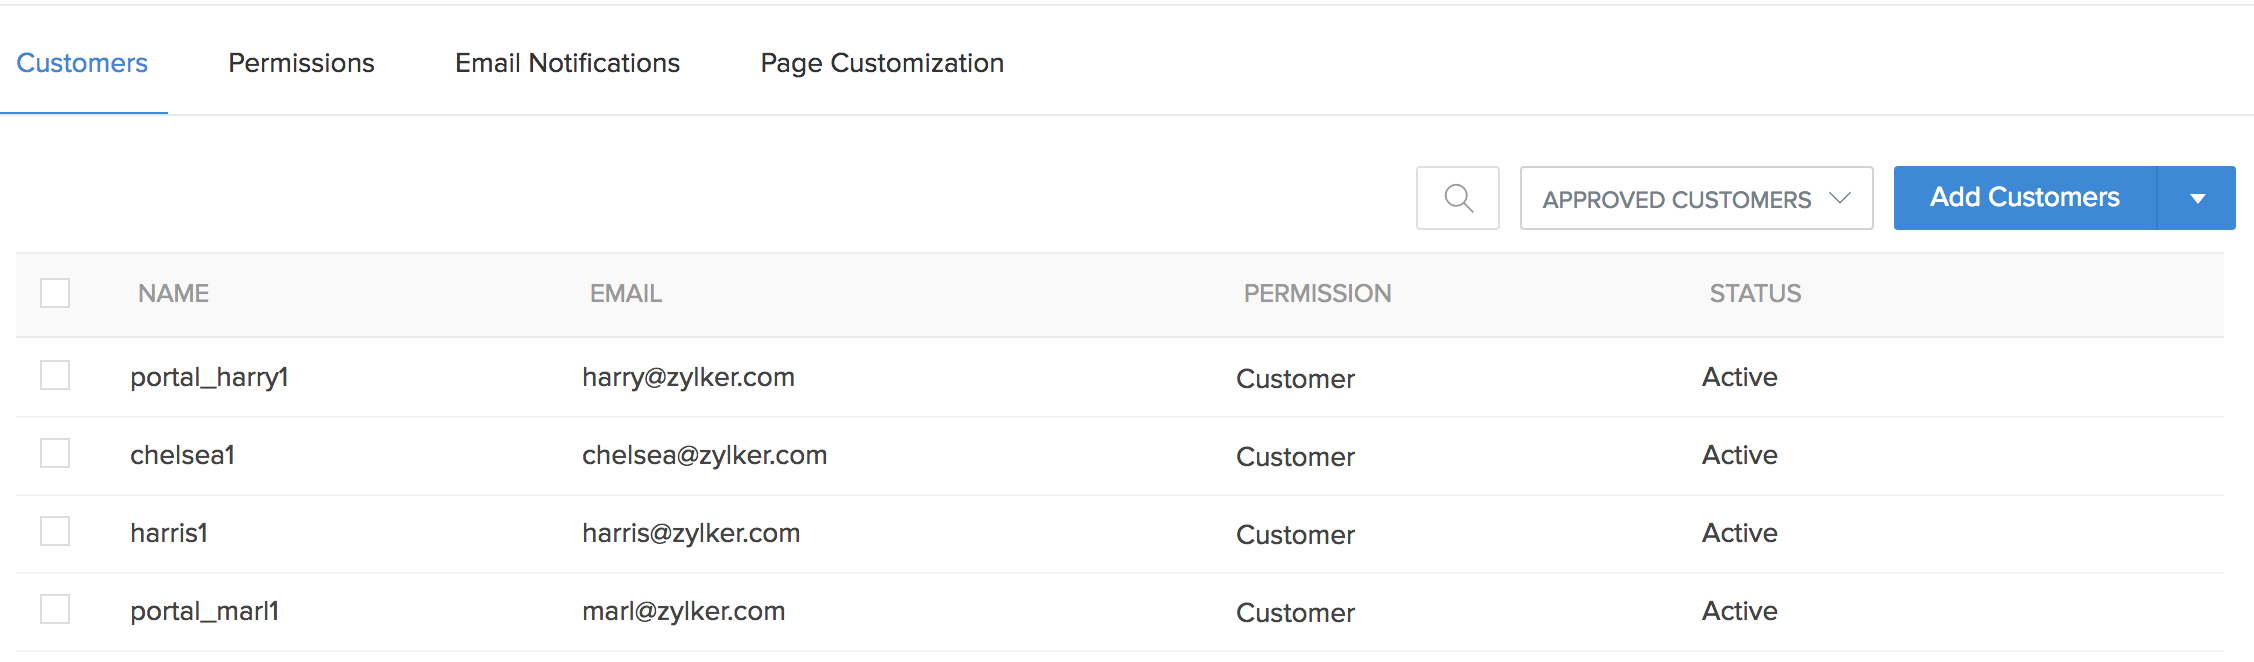Mark the portal_marl1 row checkbox
This screenshot has width=2254, height=662.
55,609
